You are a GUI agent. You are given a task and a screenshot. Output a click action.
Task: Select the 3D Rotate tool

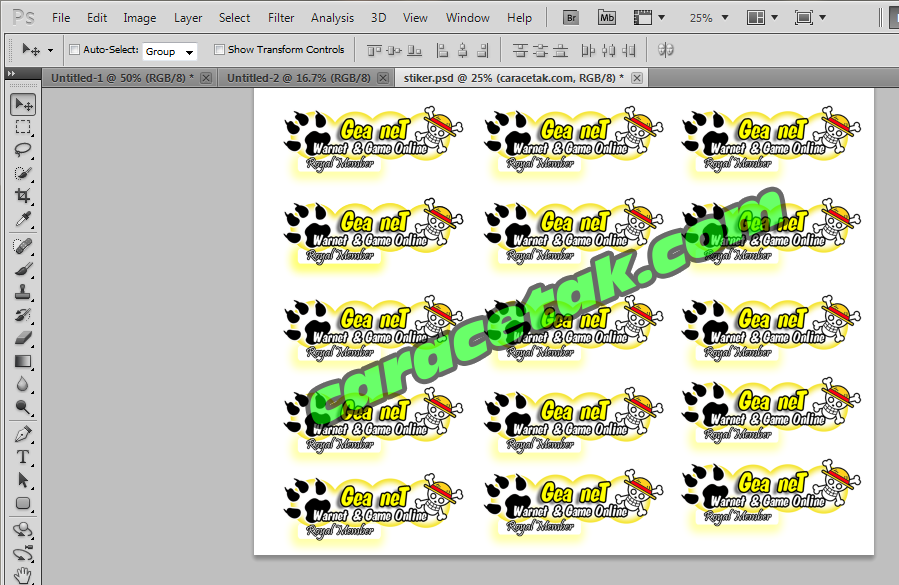coord(23,531)
